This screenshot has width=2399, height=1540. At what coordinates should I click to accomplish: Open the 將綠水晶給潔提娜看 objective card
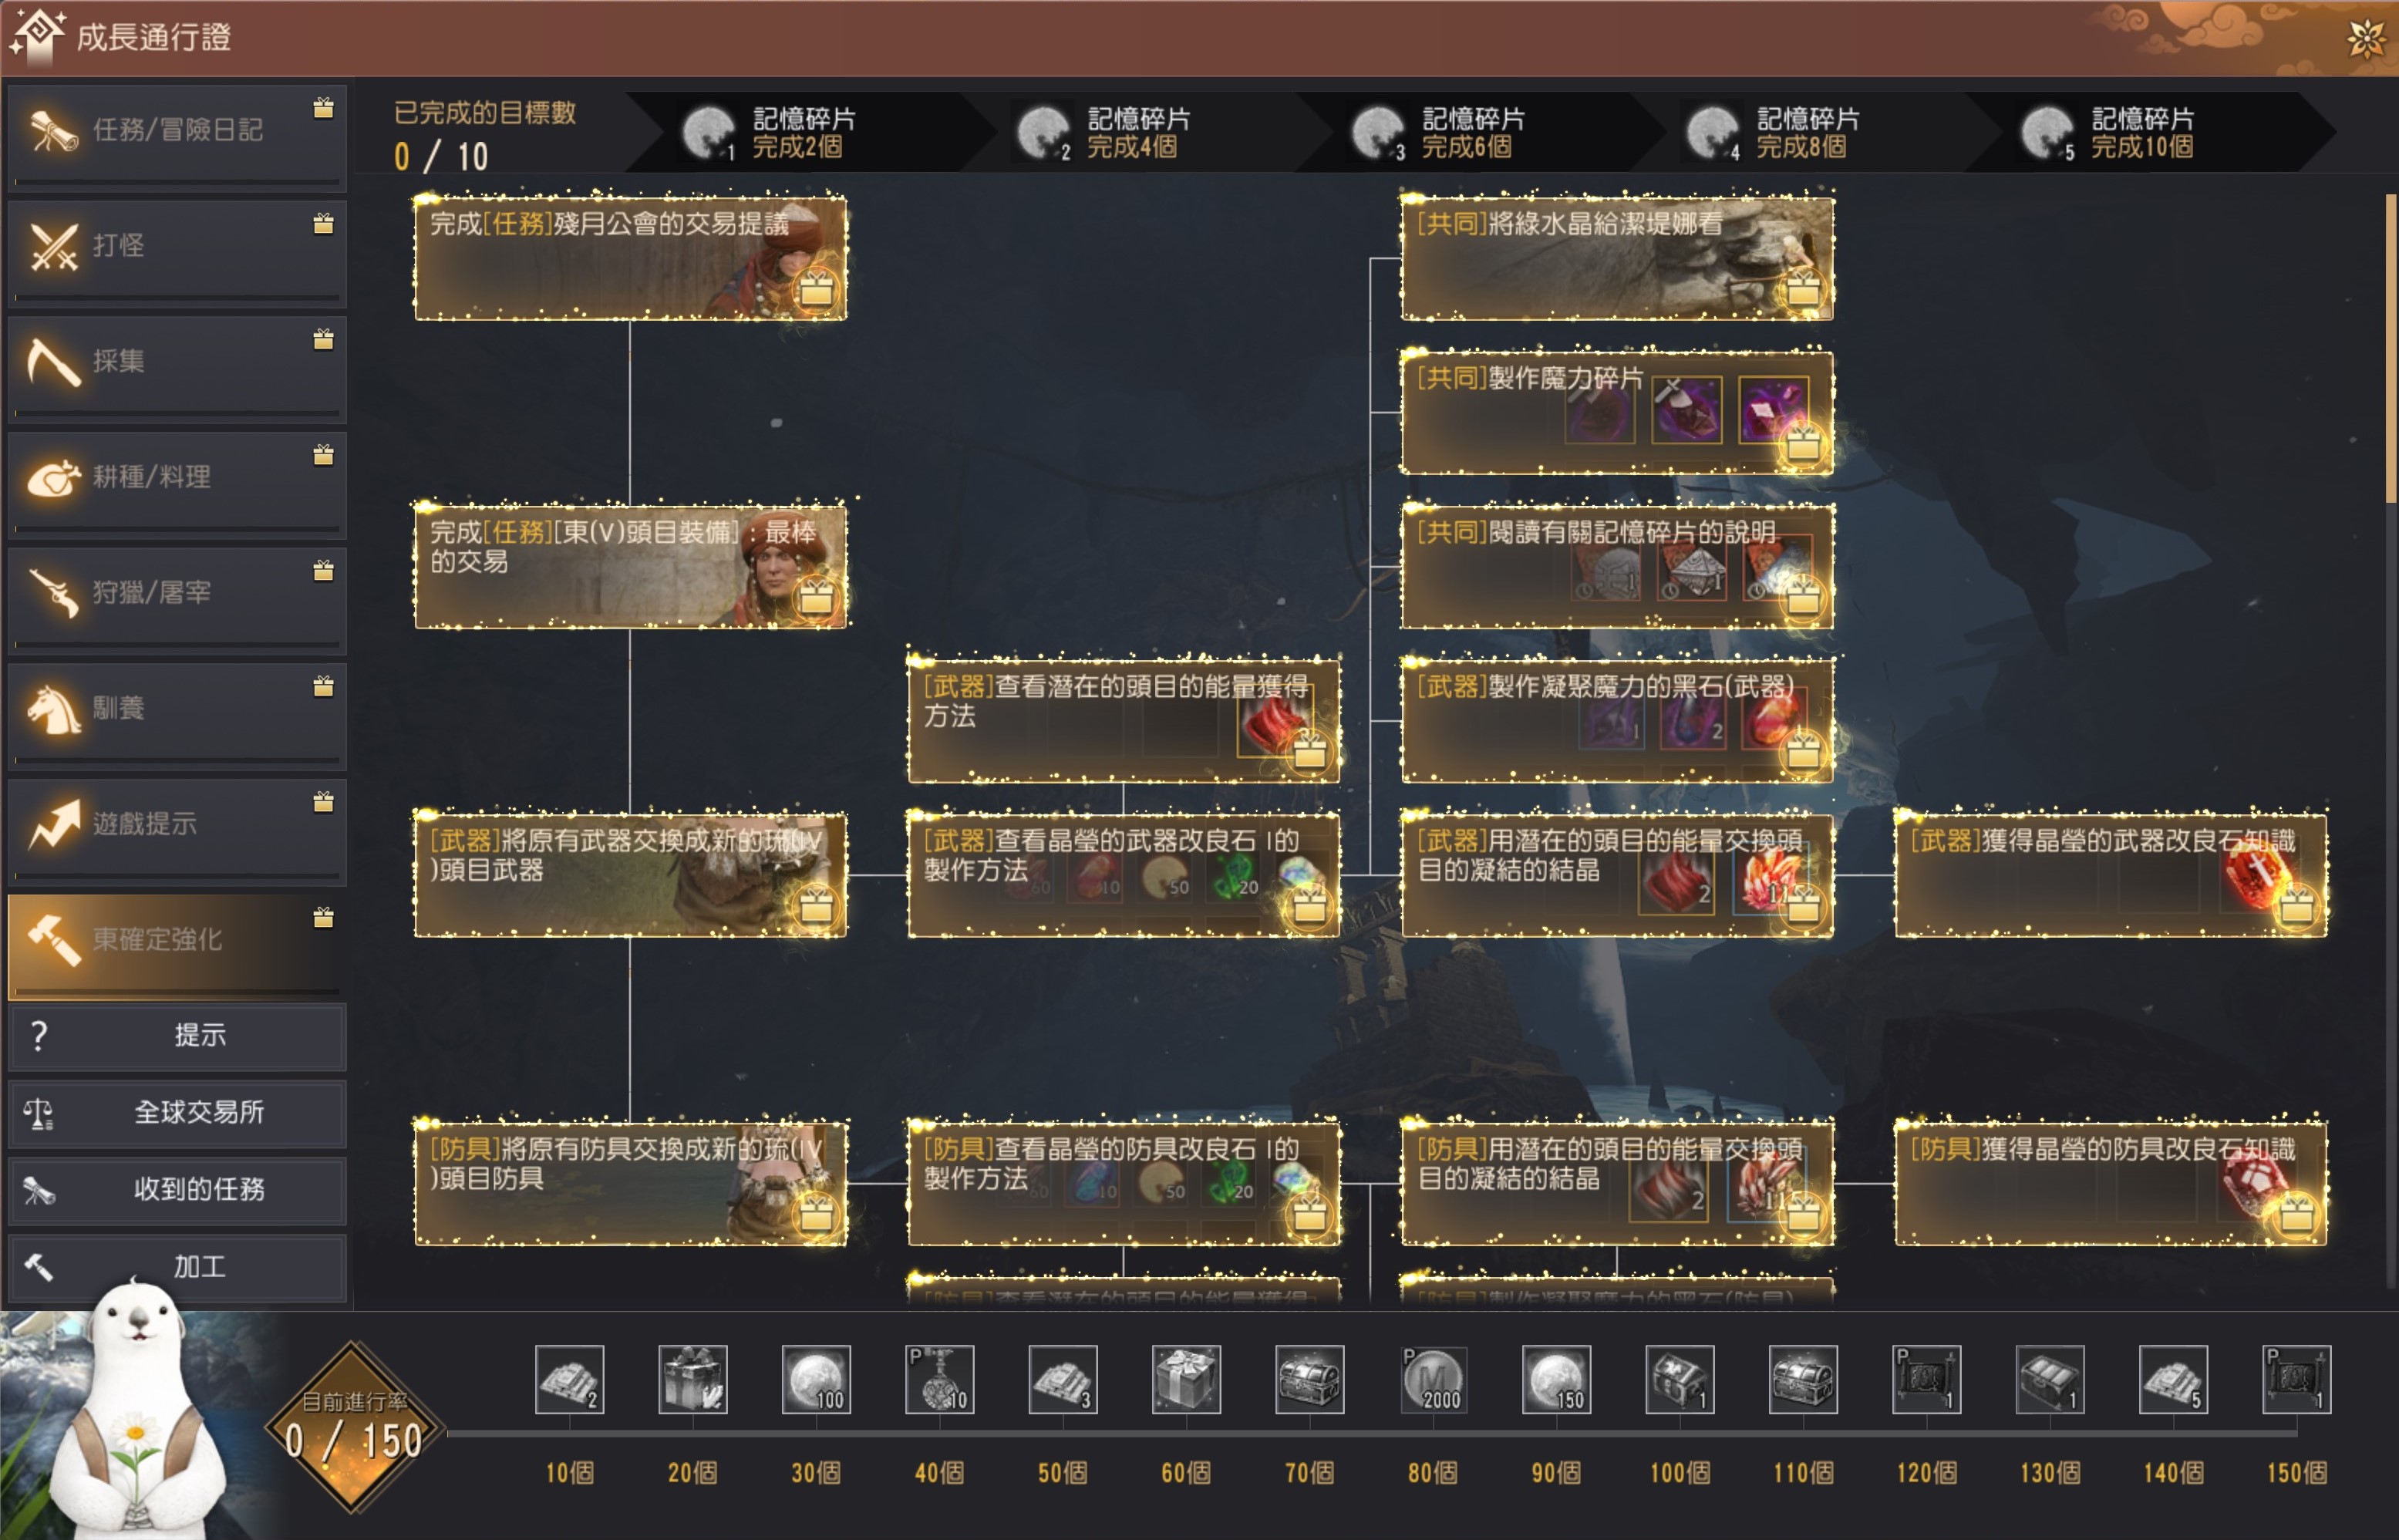[x=1616, y=259]
